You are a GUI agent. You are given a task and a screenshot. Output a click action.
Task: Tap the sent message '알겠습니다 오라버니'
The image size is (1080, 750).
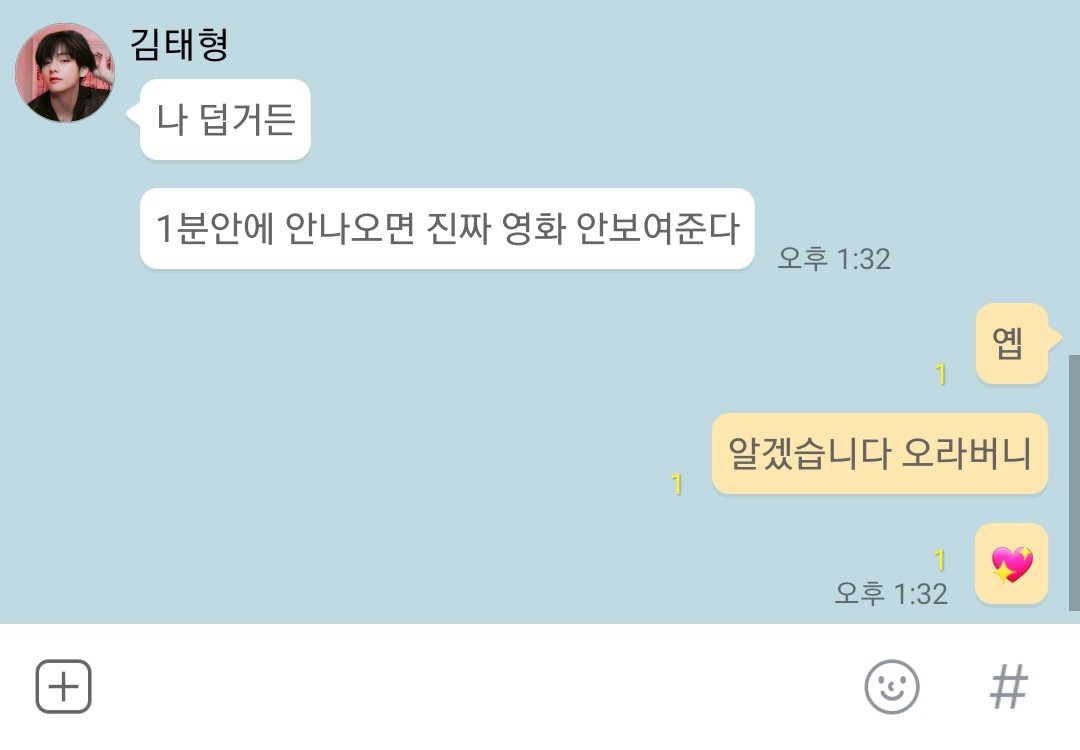coord(880,453)
